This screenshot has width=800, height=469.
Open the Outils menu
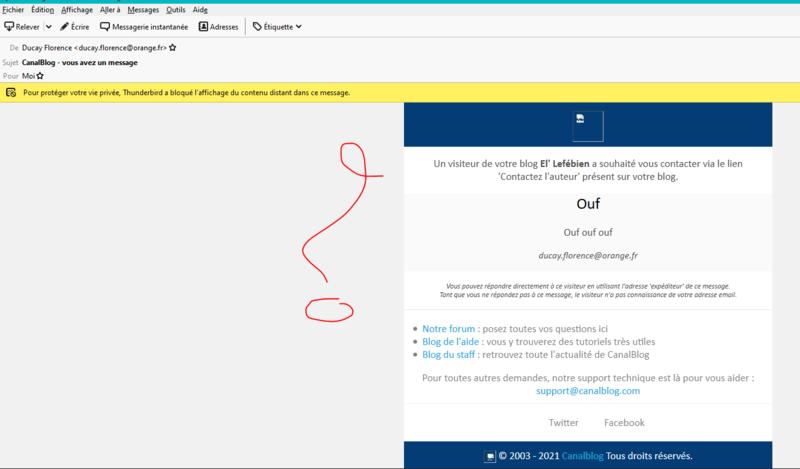click(176, 10)
